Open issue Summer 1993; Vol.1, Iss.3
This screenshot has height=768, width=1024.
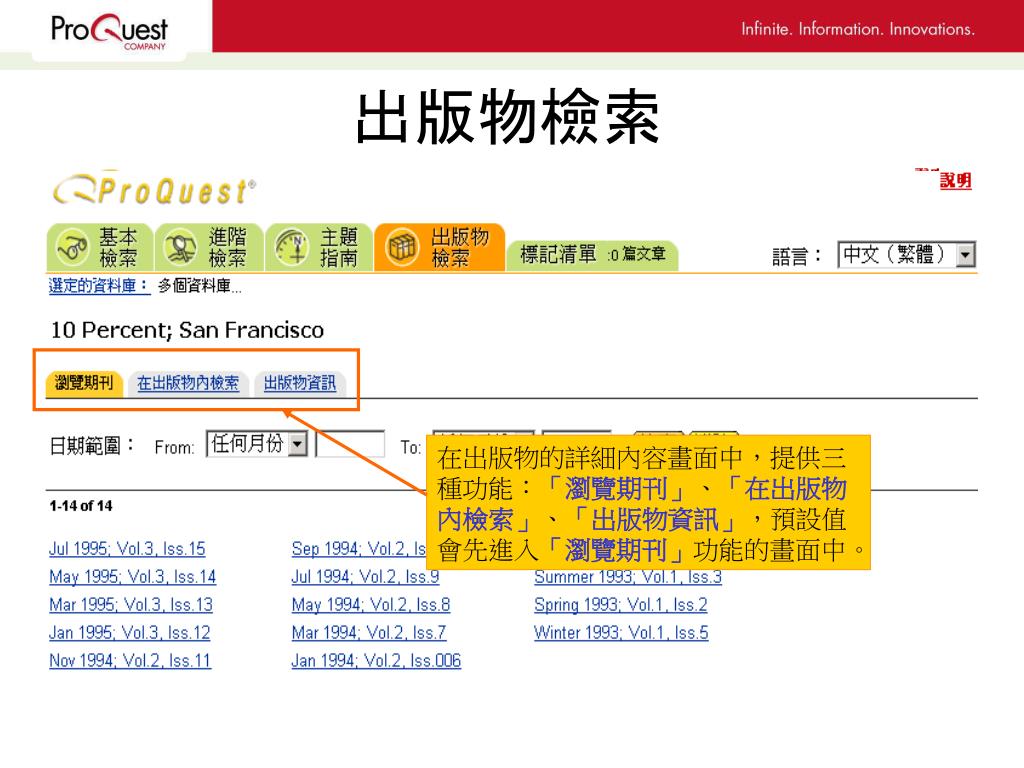point(628,577)
